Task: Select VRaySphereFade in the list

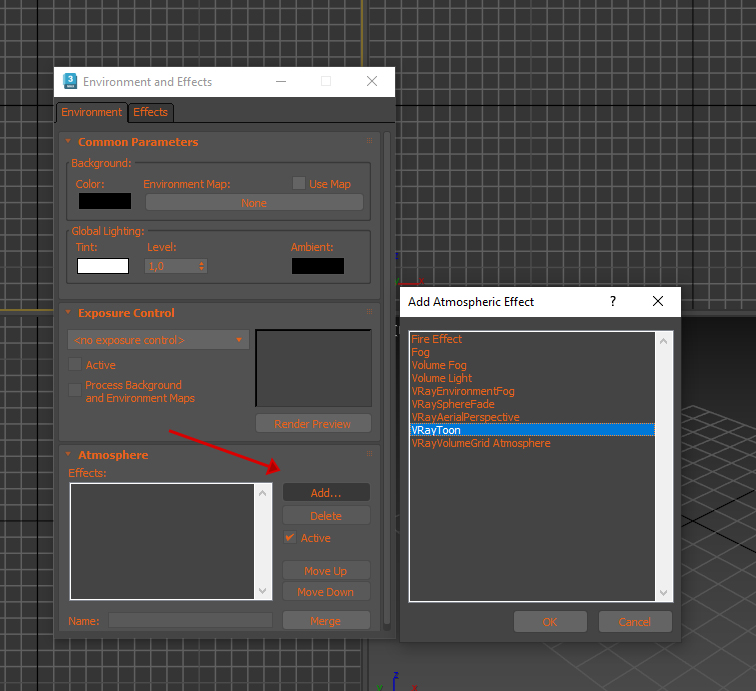Action: pyautogui.click(x=532, y=404)
